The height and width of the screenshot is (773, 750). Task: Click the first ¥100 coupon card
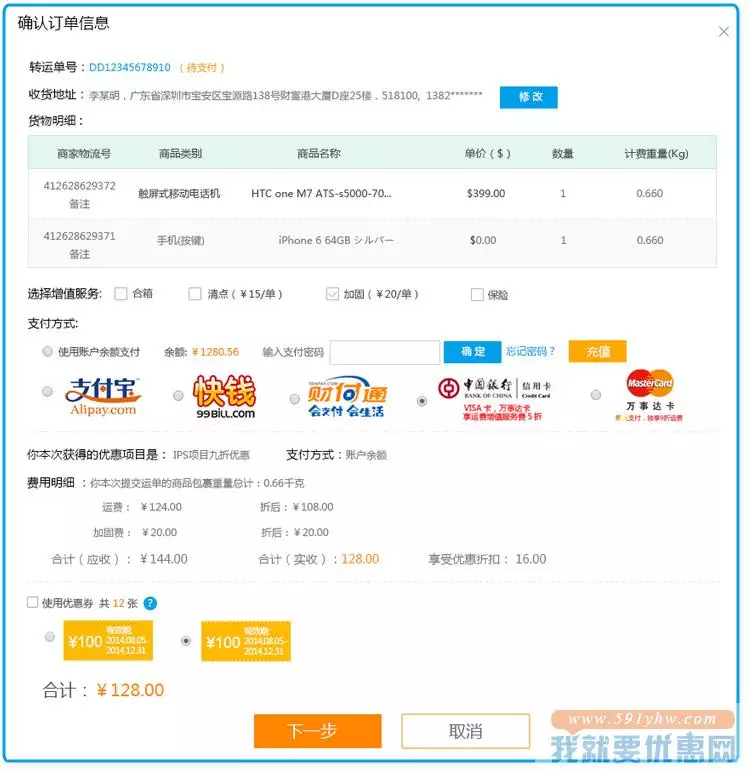pos(108,640)
